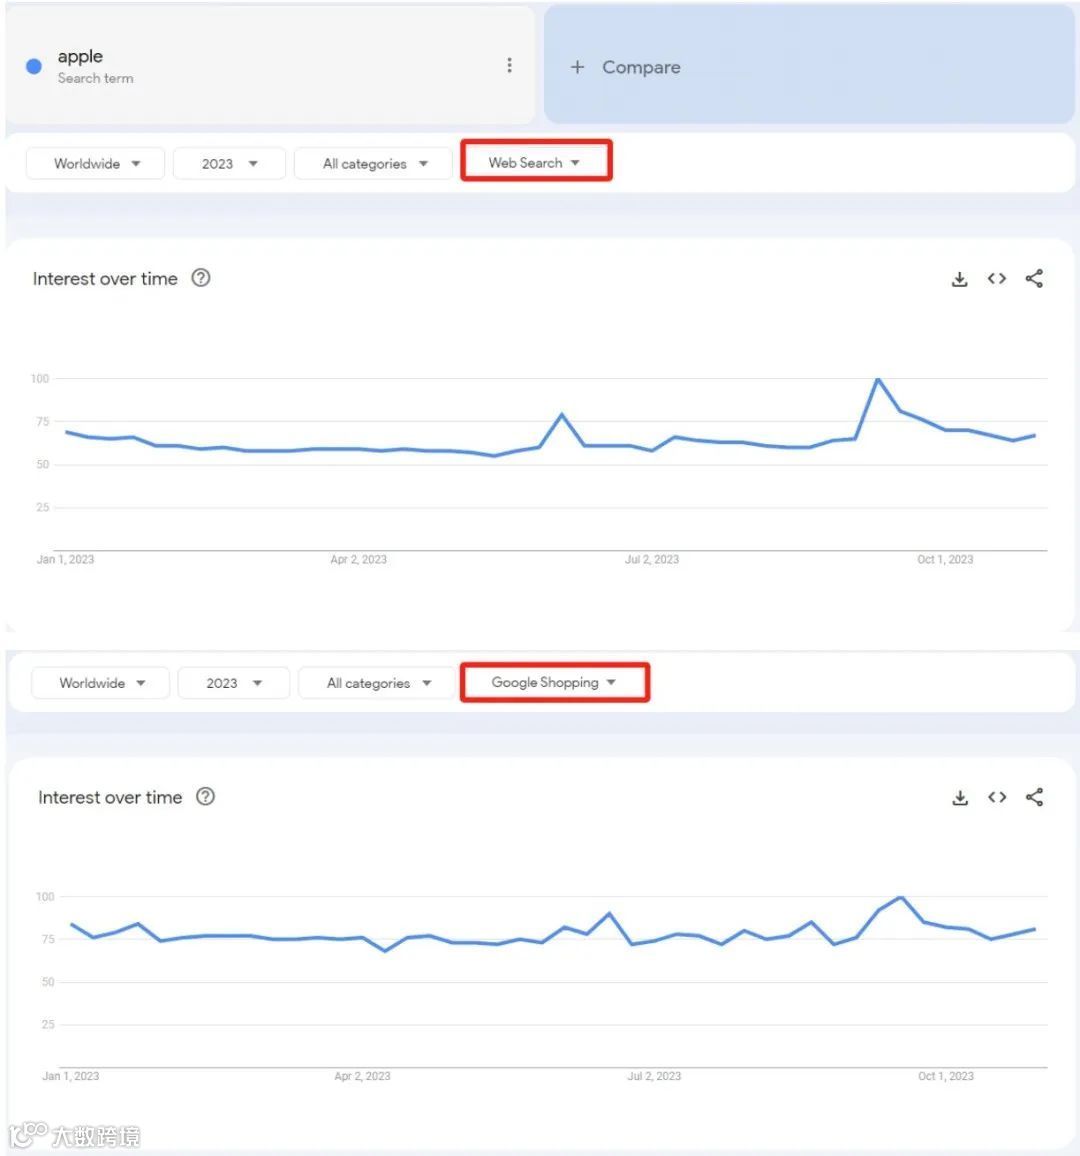This screenshot has height=1156, width=1080.
Task: Open the 2023 time range dropdown for Web Search
Action: click(229, 163)
